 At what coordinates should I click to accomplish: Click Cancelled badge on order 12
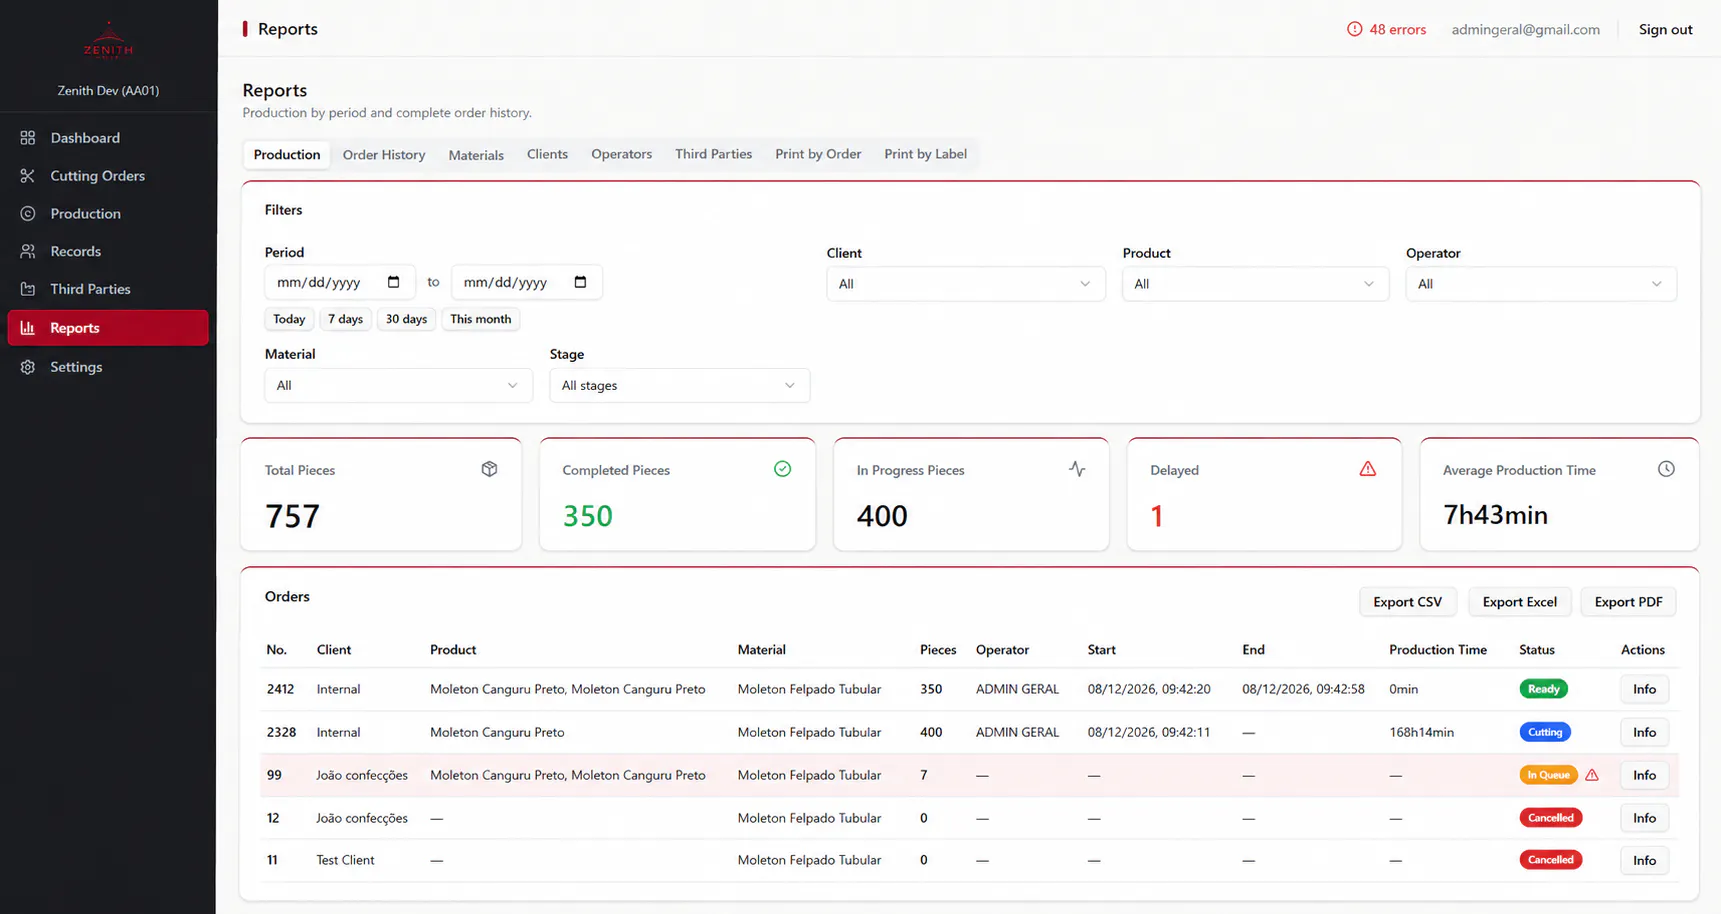(x=1551, y=818)
